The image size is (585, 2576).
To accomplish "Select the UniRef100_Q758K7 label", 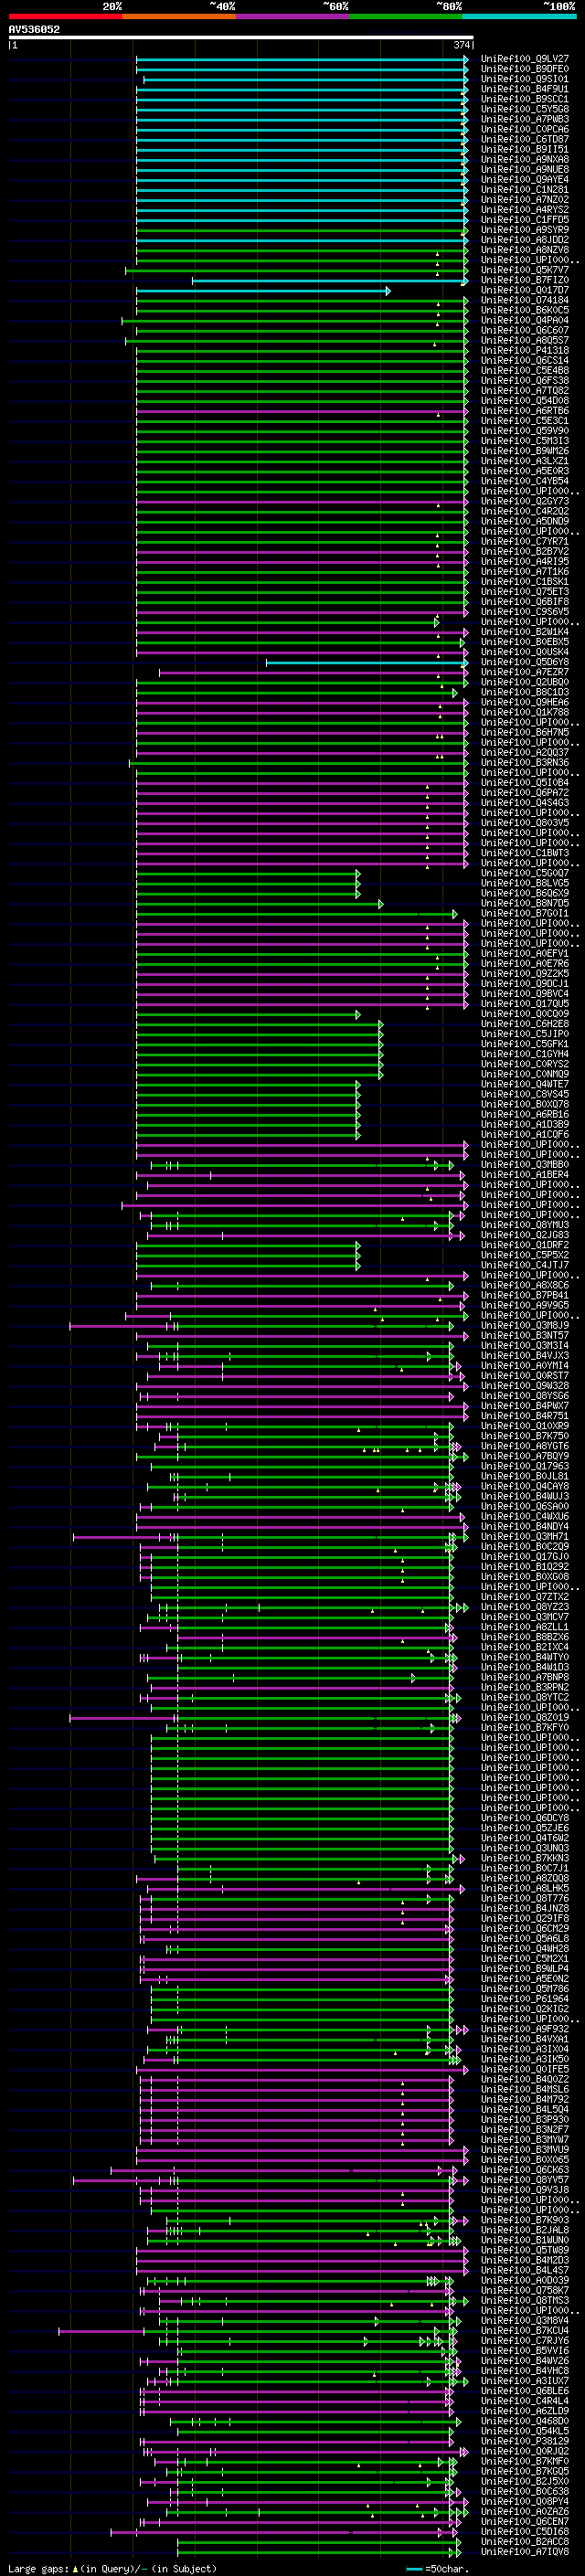I will [x=525, y=2290].
